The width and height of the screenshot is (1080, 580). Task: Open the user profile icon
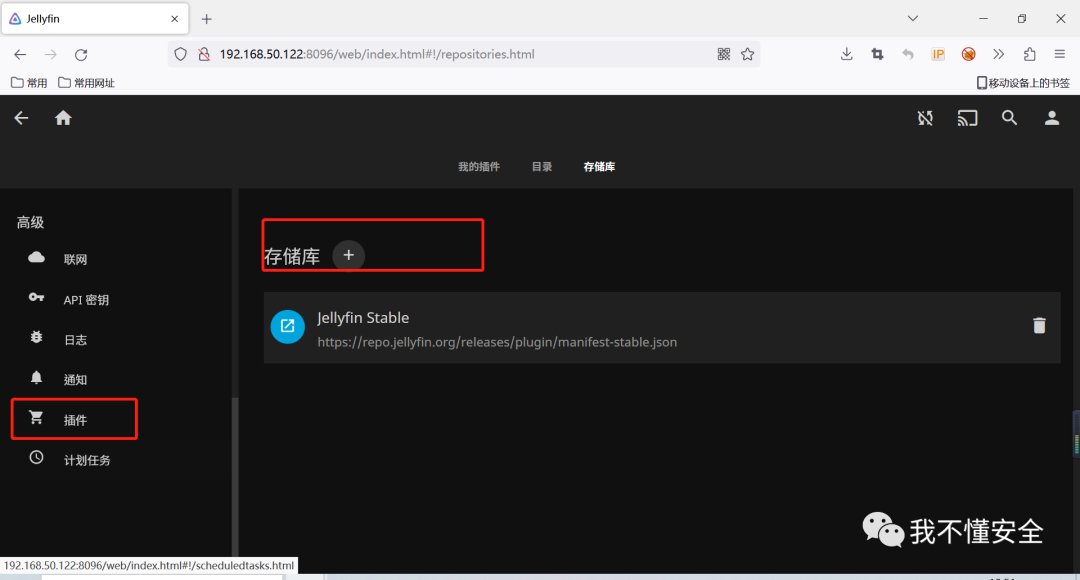pyautogui.click(x=1052, y=118)
